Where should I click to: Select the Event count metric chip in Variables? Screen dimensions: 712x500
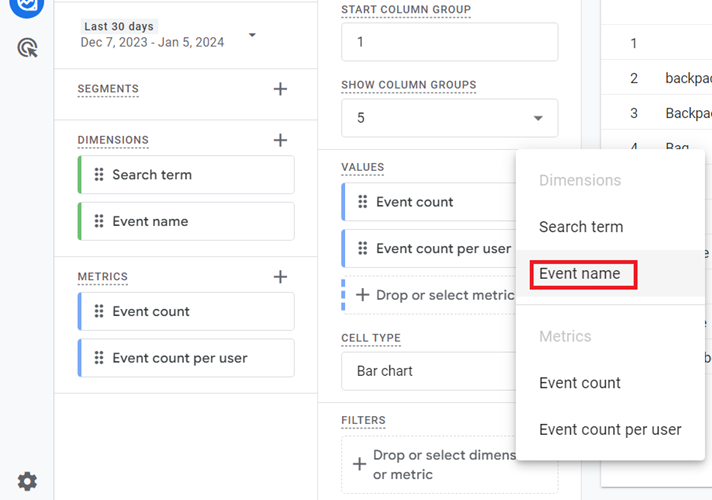pos(186,312)
